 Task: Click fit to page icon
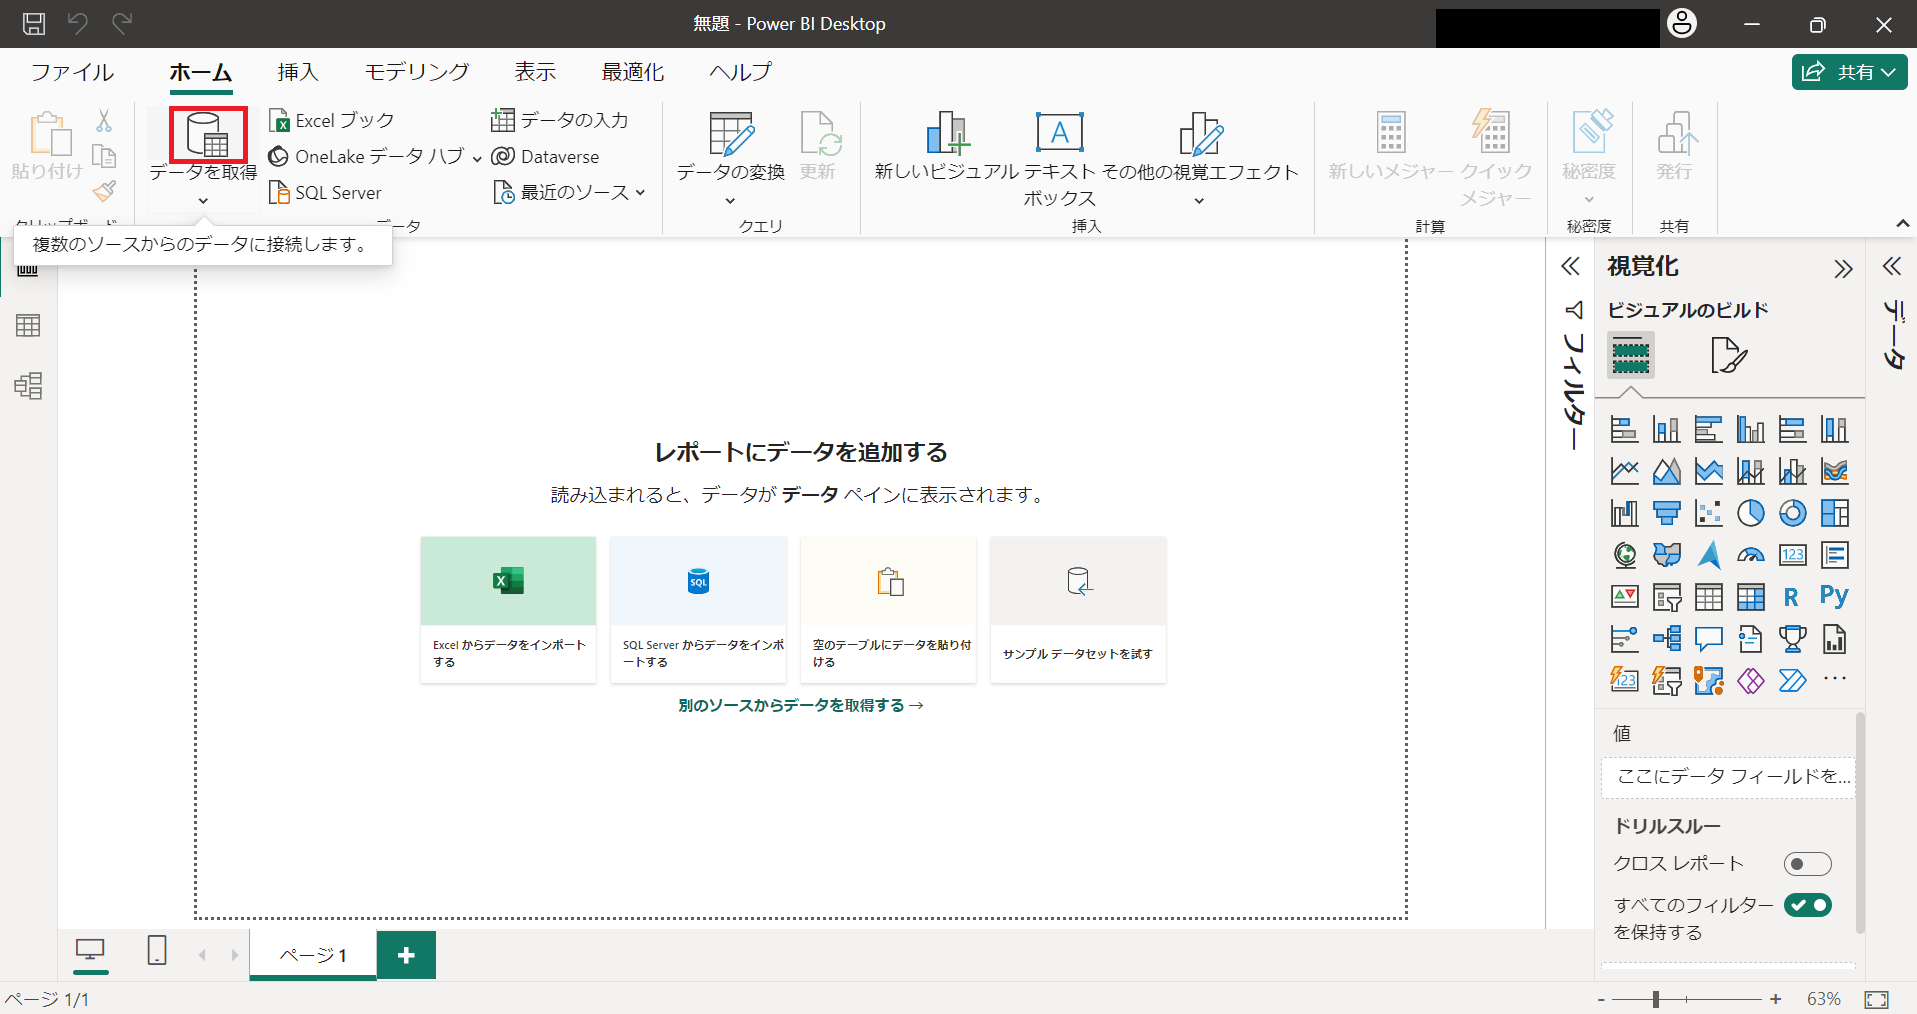pyautogui.click(x=1876, y=999)
